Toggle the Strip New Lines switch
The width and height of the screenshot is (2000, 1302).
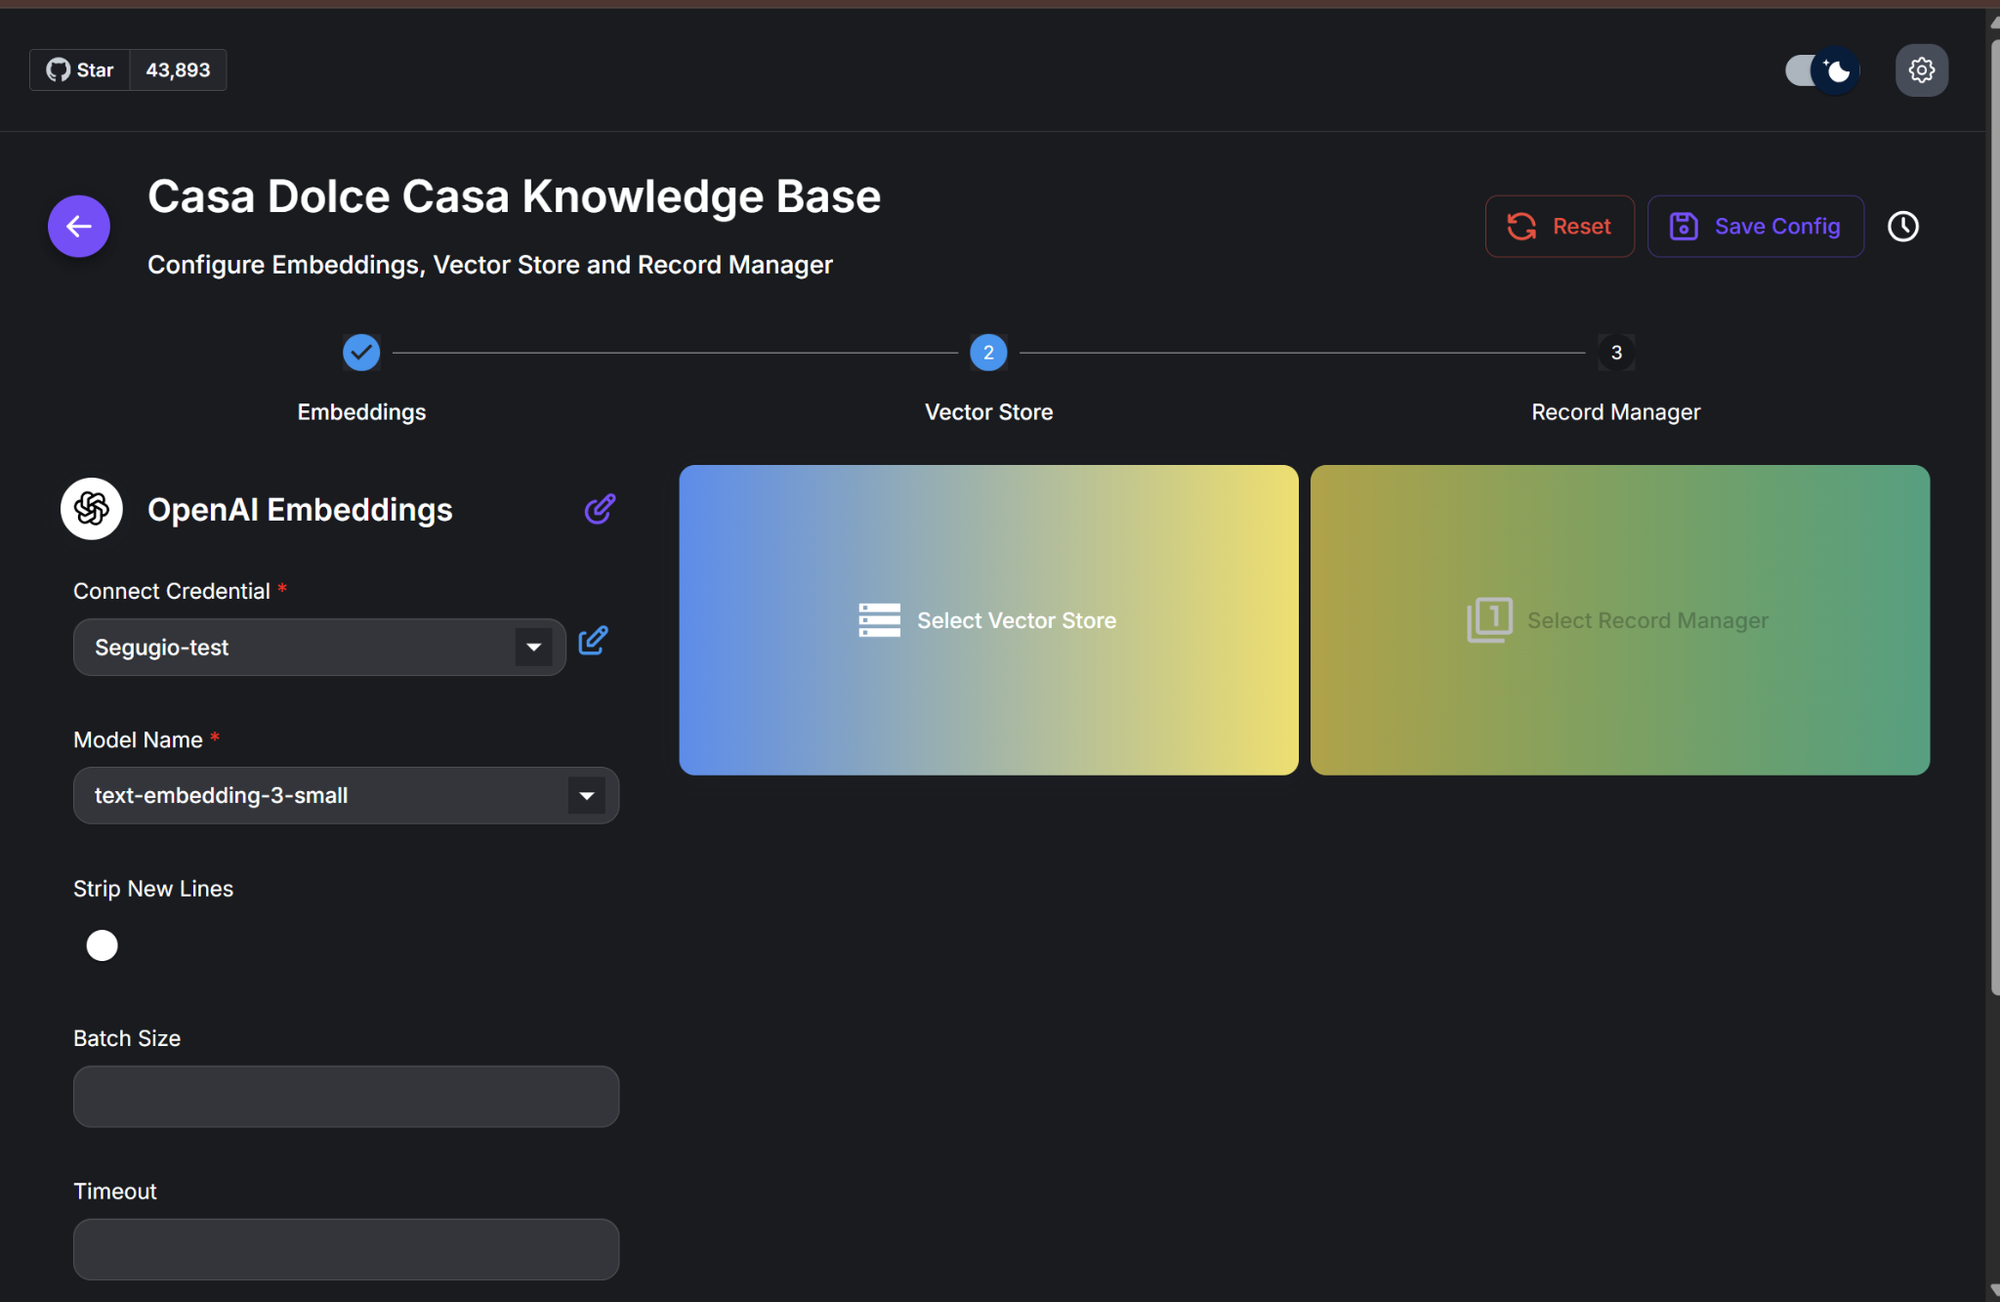[102, 945]
